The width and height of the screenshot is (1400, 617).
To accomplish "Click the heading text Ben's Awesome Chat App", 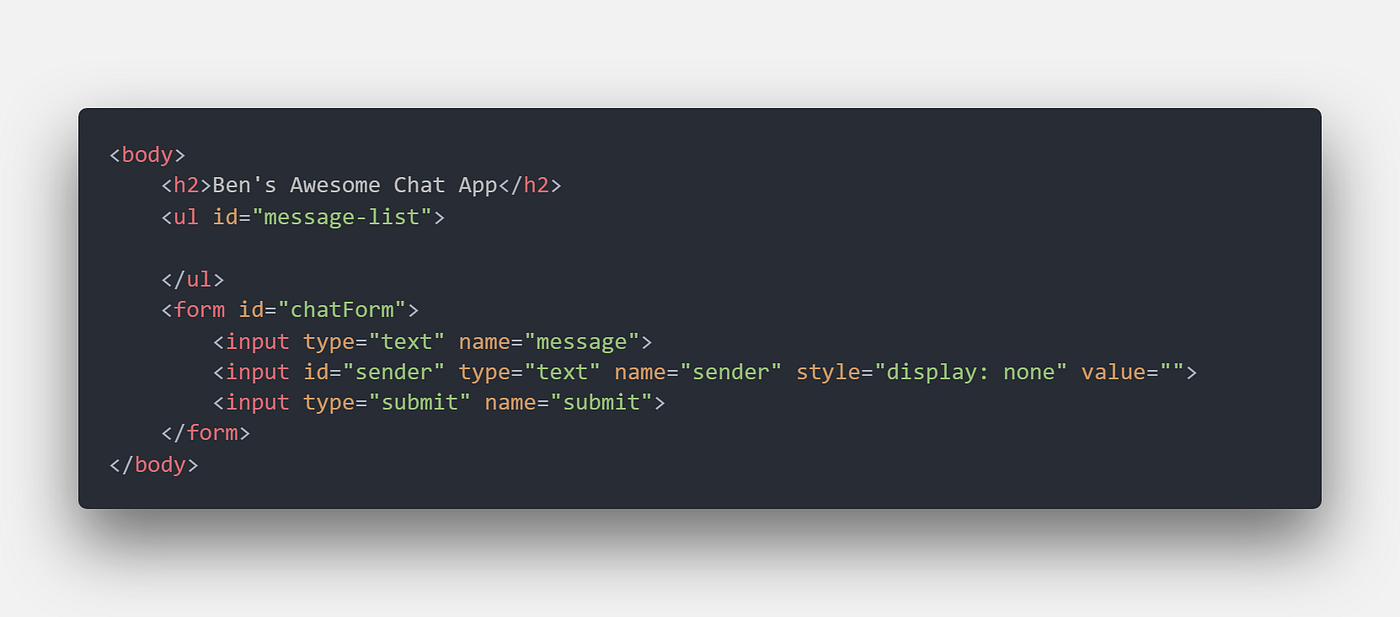I will click(355, 185).
